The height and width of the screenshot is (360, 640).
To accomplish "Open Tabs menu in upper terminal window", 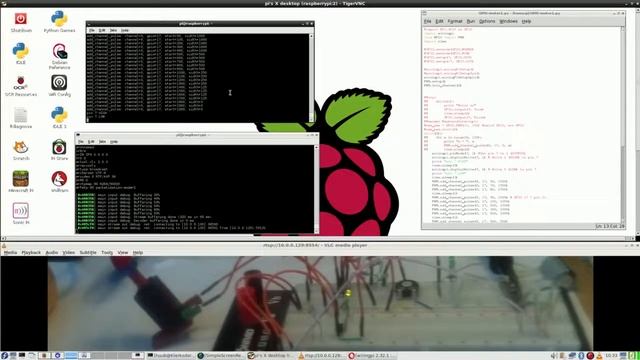I will [113, 30].
